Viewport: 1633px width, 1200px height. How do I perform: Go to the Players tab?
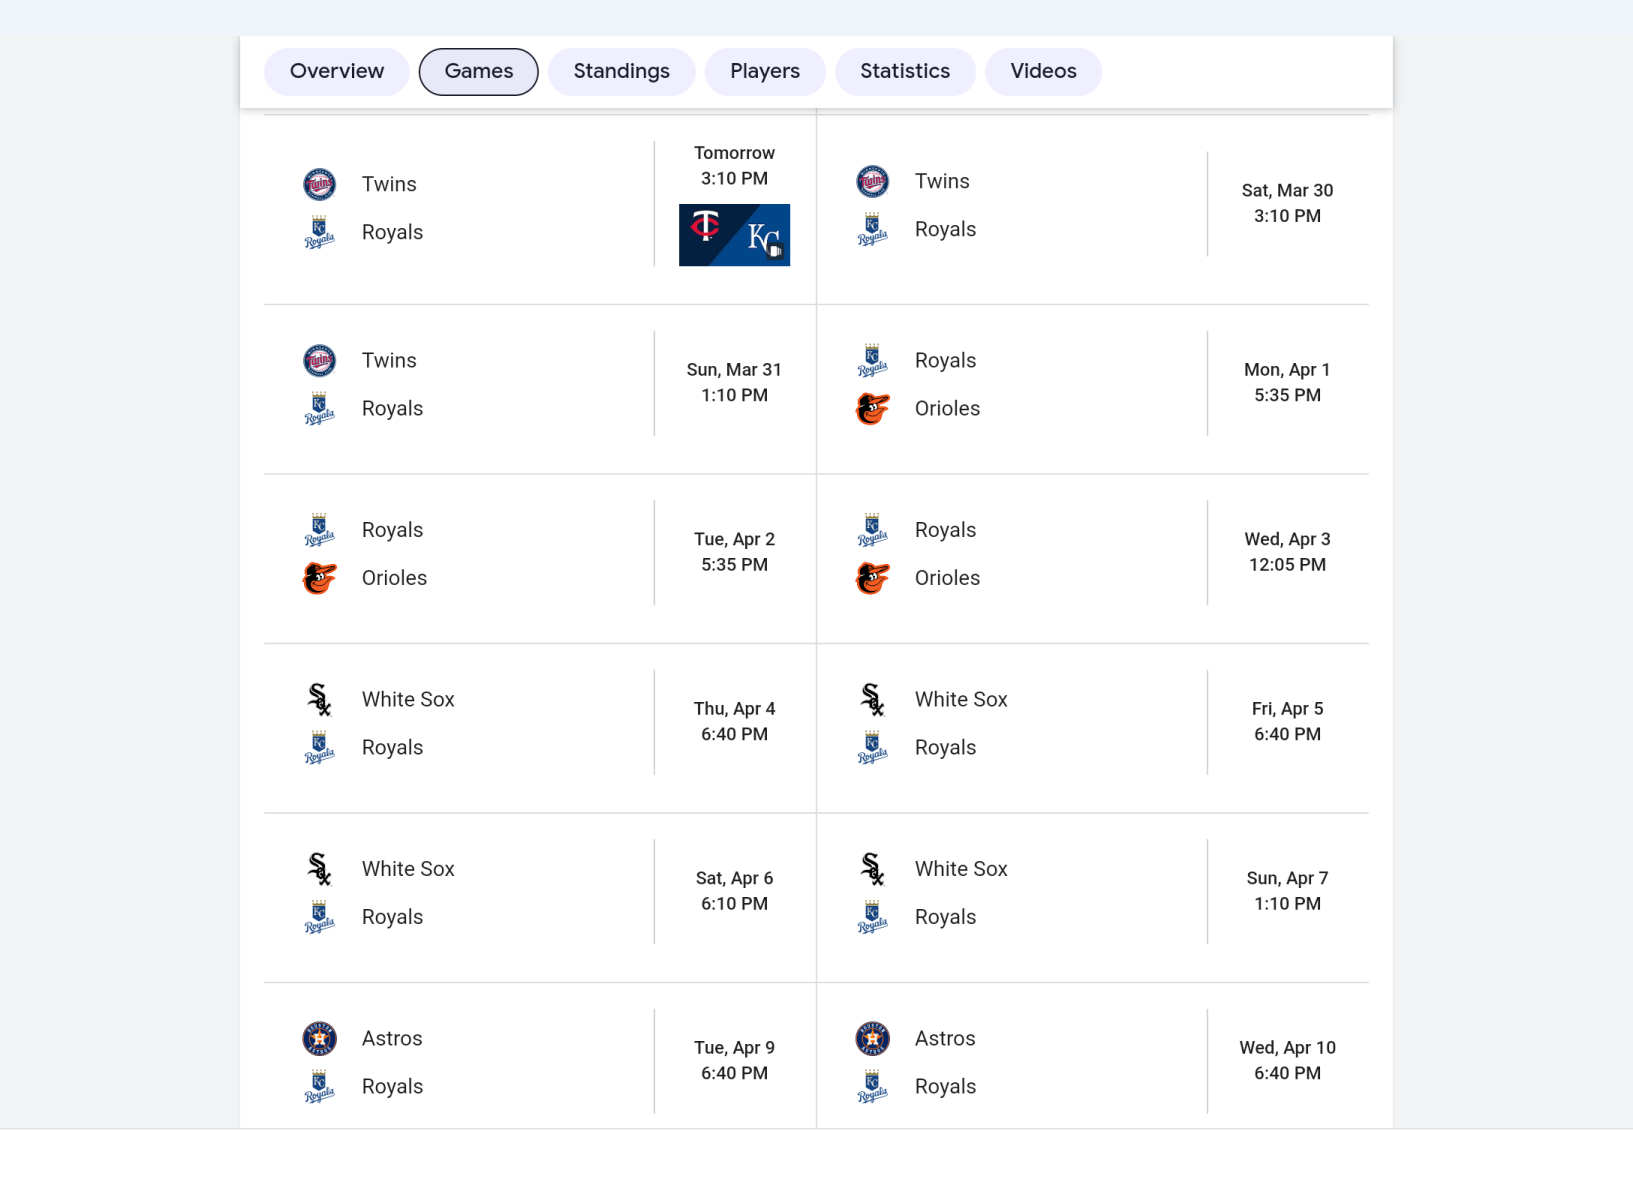pos(764,71)
